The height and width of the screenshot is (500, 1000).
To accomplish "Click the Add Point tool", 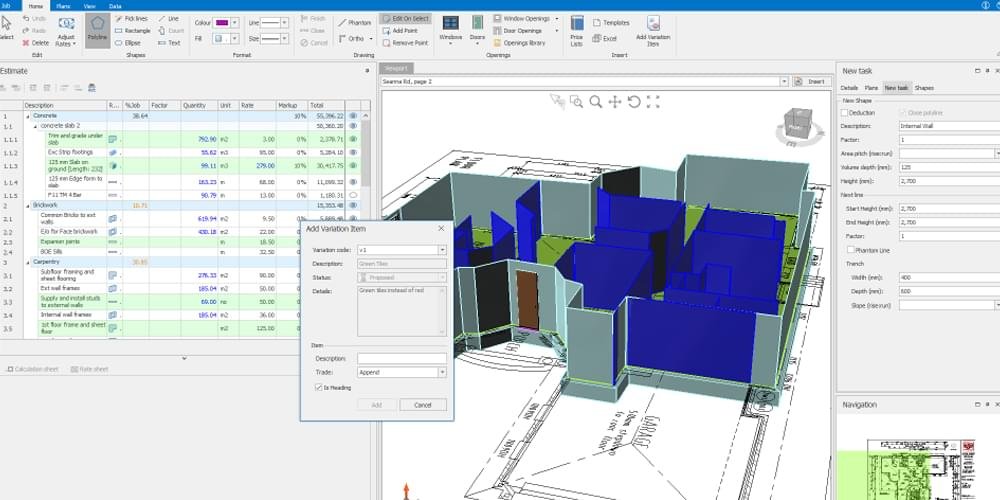I will (401, 31).
